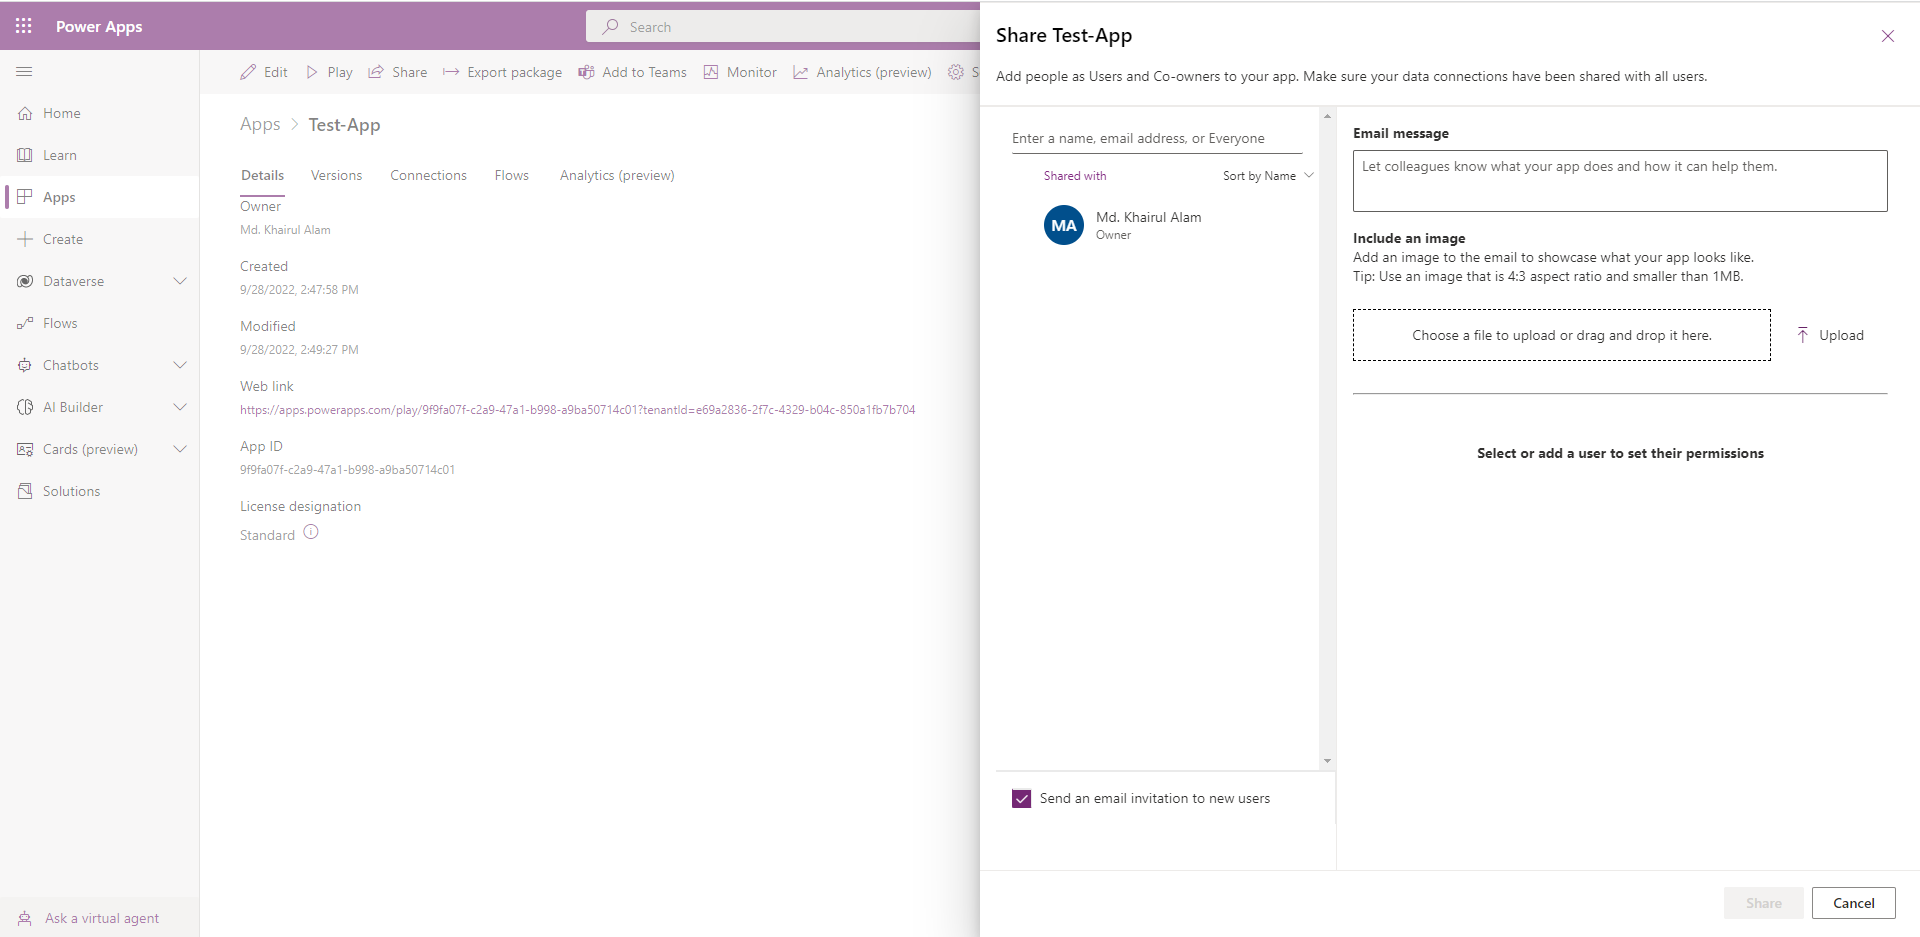1920x937 pixels.
Task: Switch to the Connections tab
Action: coord(428,176)
